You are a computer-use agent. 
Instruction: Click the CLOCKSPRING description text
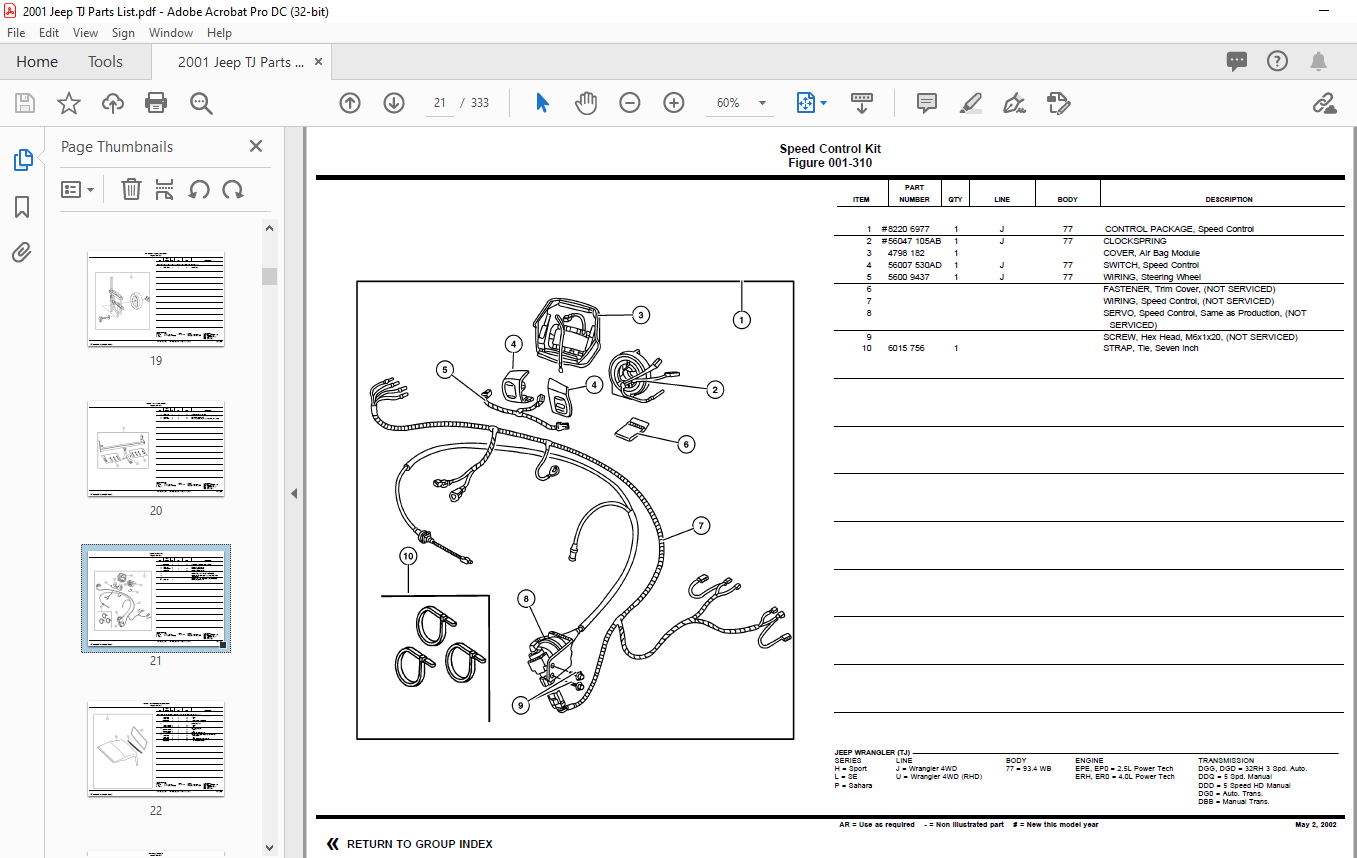tap(1135, 241)
